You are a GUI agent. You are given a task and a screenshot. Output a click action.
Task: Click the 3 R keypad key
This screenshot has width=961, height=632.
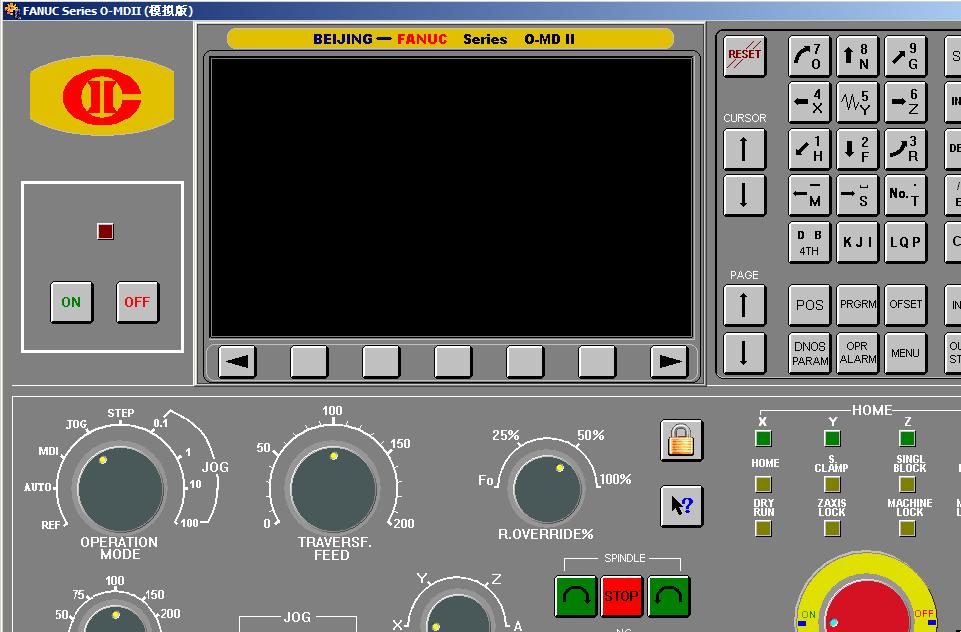(x=905, y=148)
